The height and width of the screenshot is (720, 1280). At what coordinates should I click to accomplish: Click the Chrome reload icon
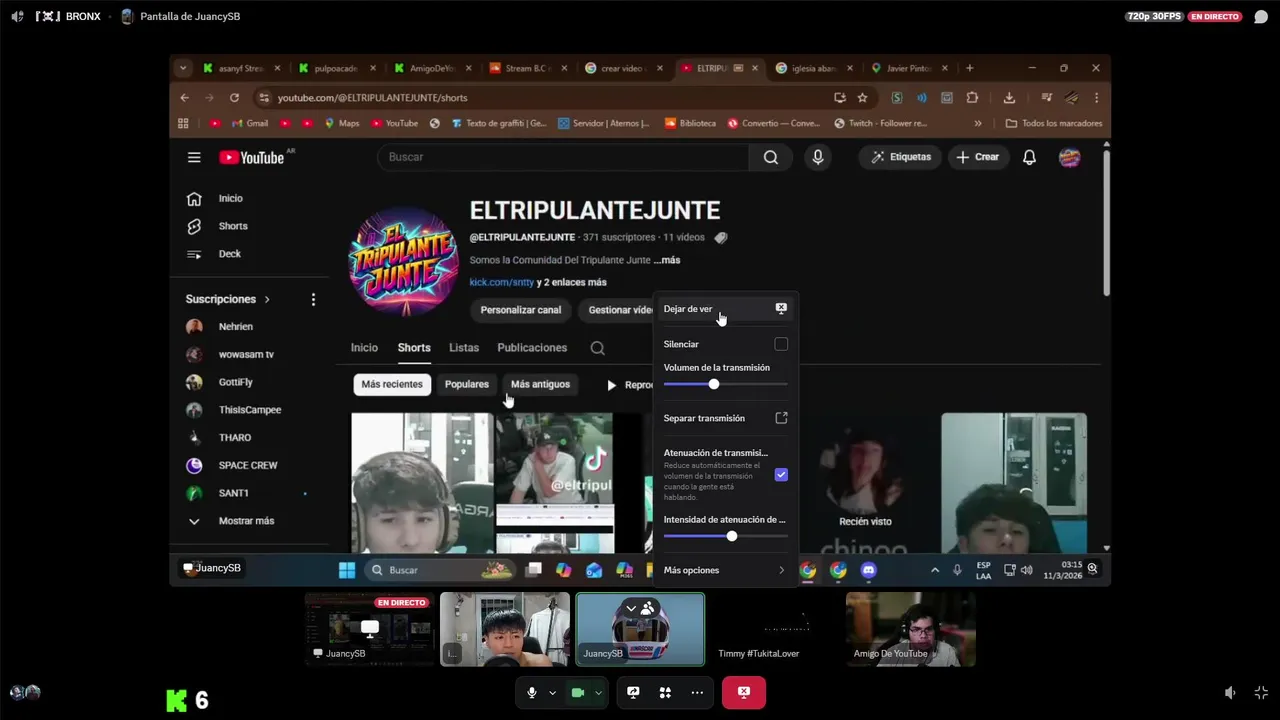click(234, 98)
